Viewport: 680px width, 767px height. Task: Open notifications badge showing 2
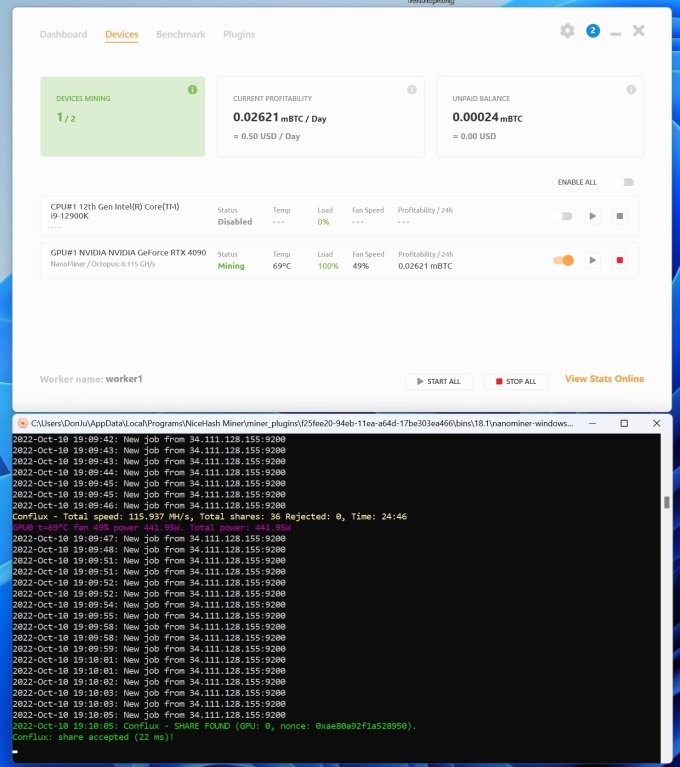click(x=593, y=31)
